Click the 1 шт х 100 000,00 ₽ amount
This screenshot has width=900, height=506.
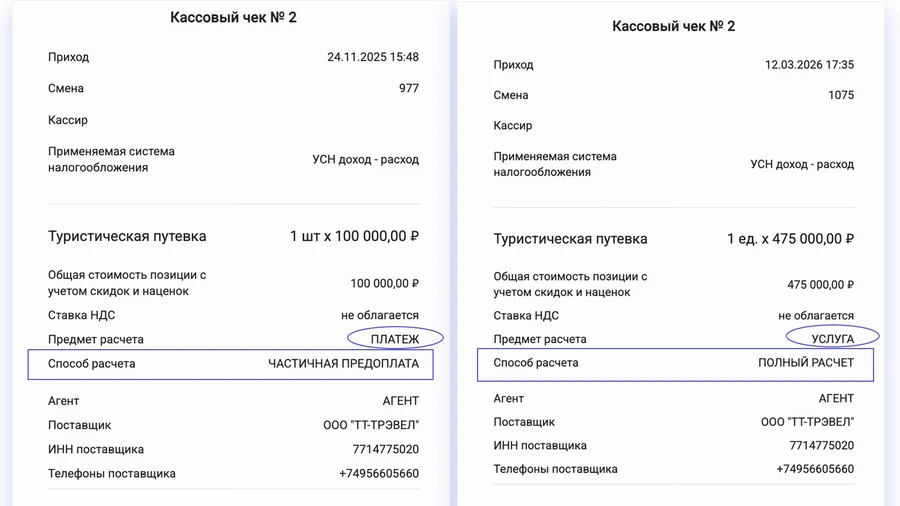pos(354,237)
